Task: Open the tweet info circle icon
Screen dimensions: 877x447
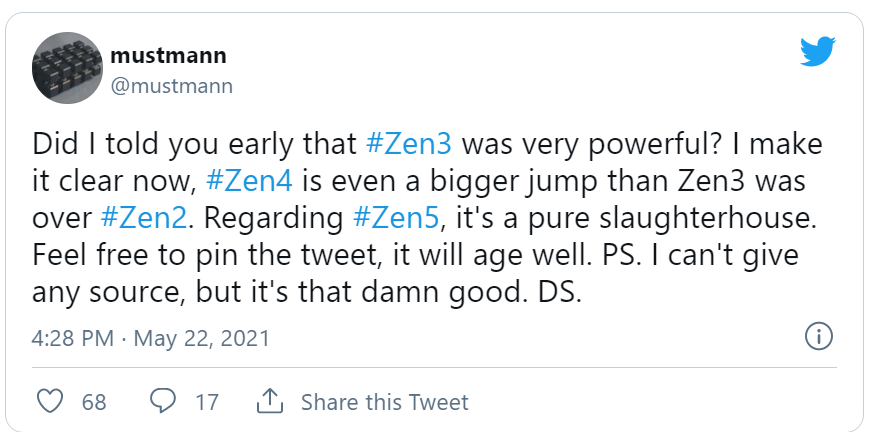Action: 819,337
